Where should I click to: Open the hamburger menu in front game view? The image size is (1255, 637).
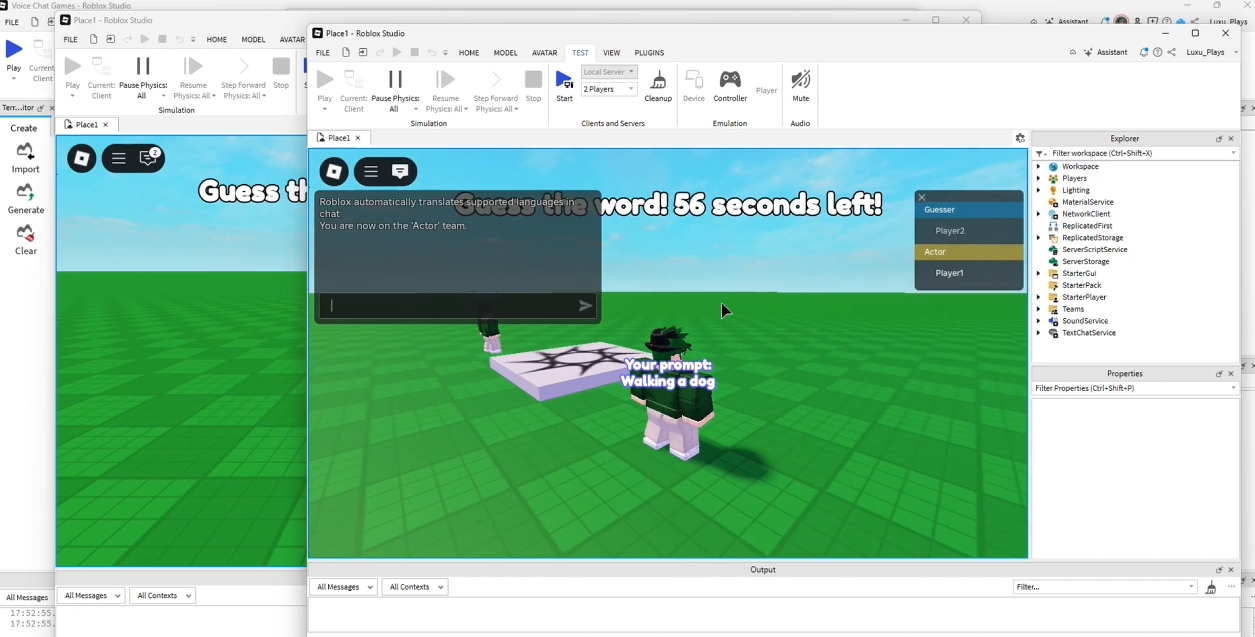click(x=371, y=172)
